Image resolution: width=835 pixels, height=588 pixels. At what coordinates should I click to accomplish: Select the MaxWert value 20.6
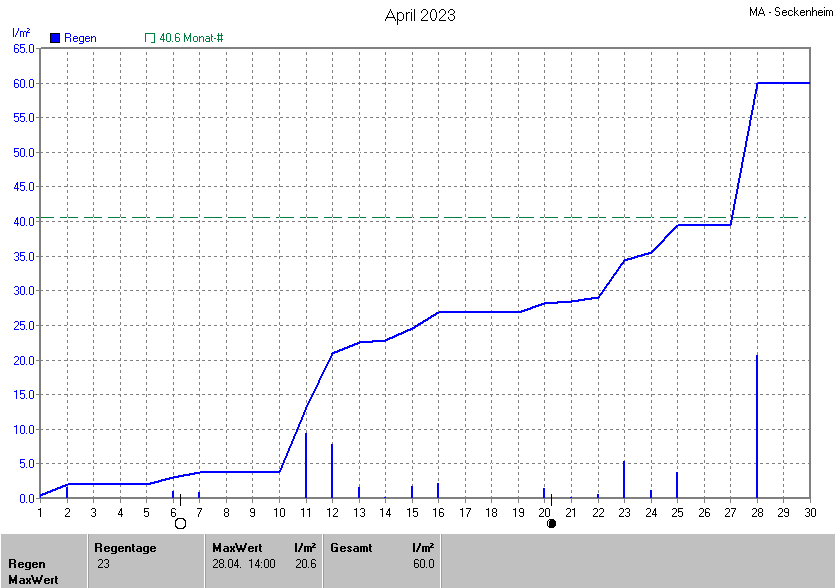pos(306,564)
